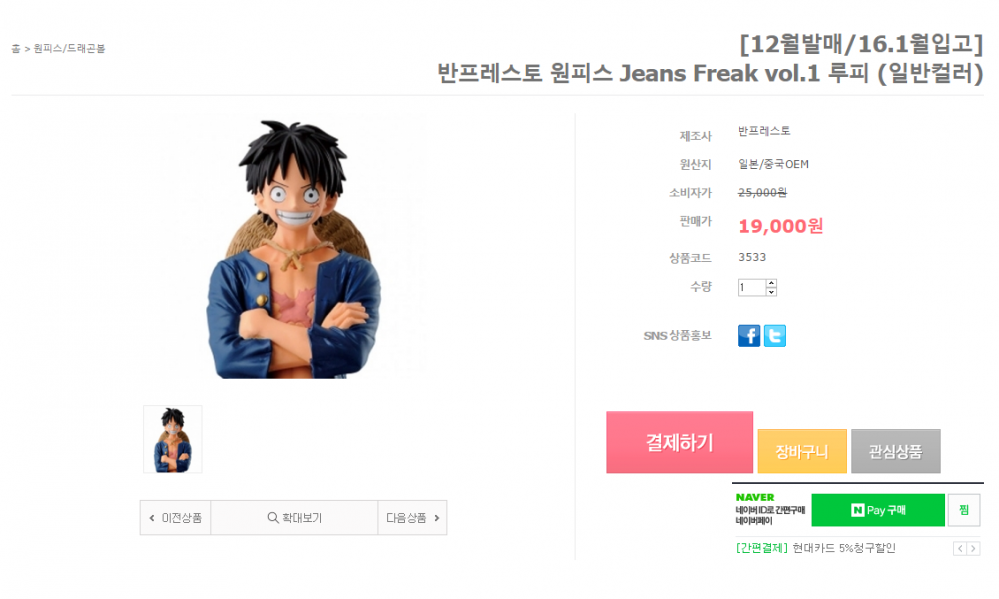Share product via the Twitter icon
The height and width of the screenshot is (599, 999).
coord(773,335)
